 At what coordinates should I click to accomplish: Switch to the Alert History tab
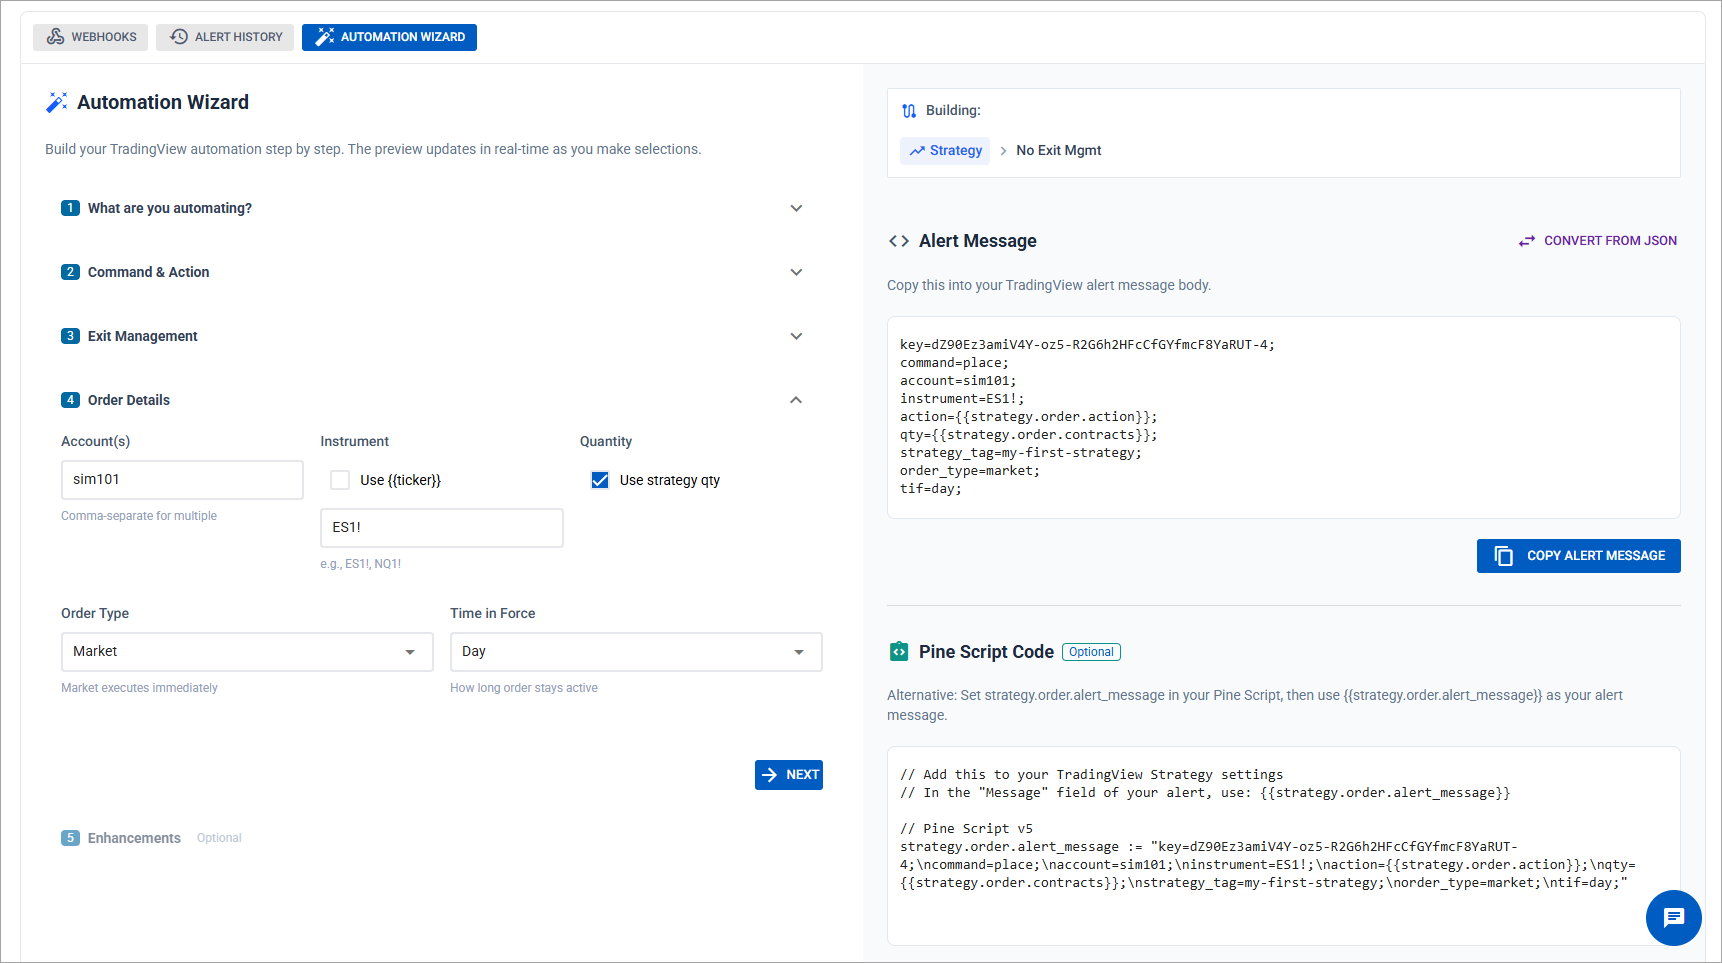click(225, 36)
